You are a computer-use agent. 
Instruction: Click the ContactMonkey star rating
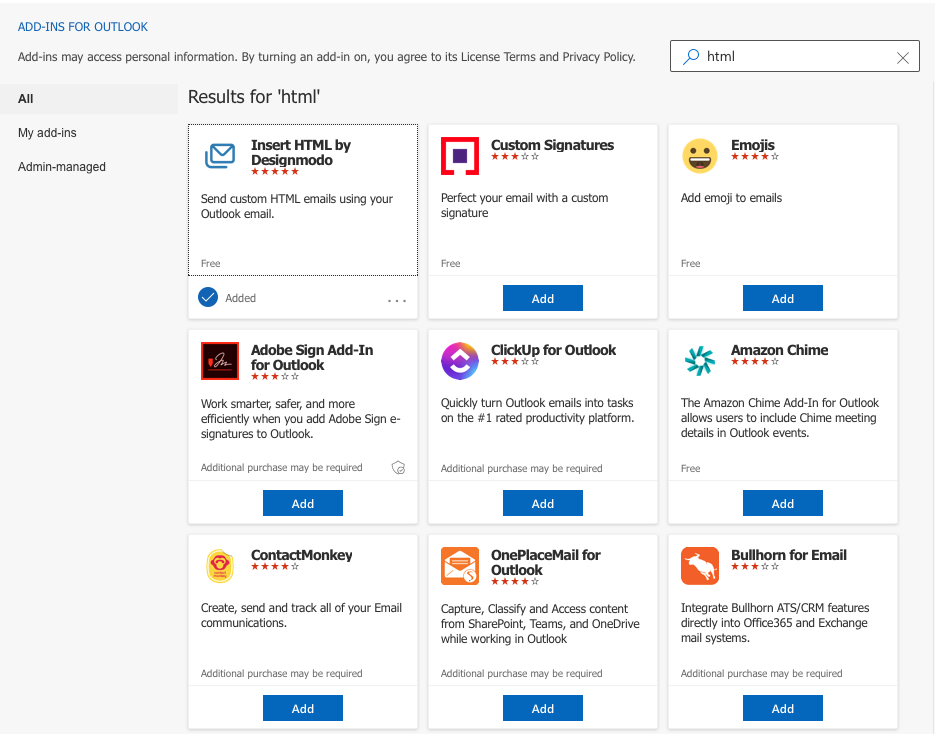[275, 566]
